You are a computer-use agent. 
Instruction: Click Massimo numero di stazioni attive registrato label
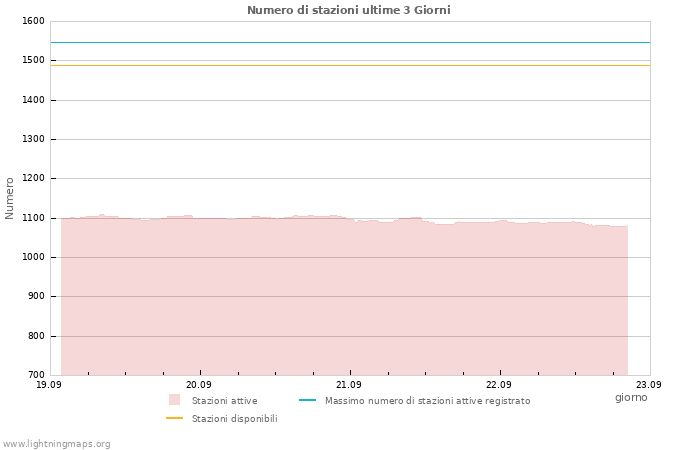(428, 401)
